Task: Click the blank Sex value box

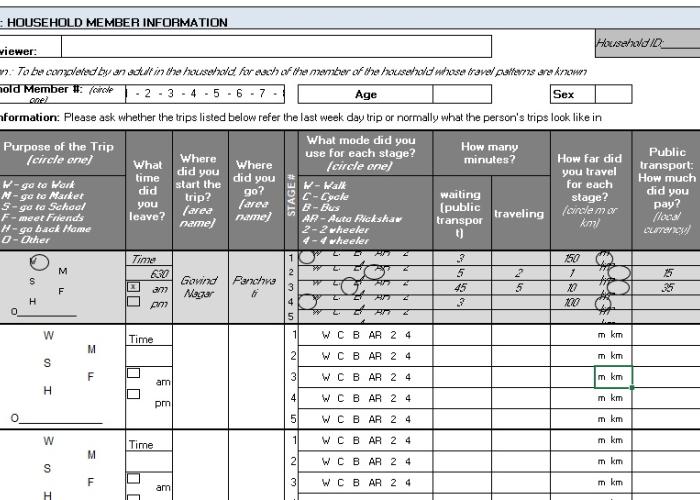Action: point(613,94)
